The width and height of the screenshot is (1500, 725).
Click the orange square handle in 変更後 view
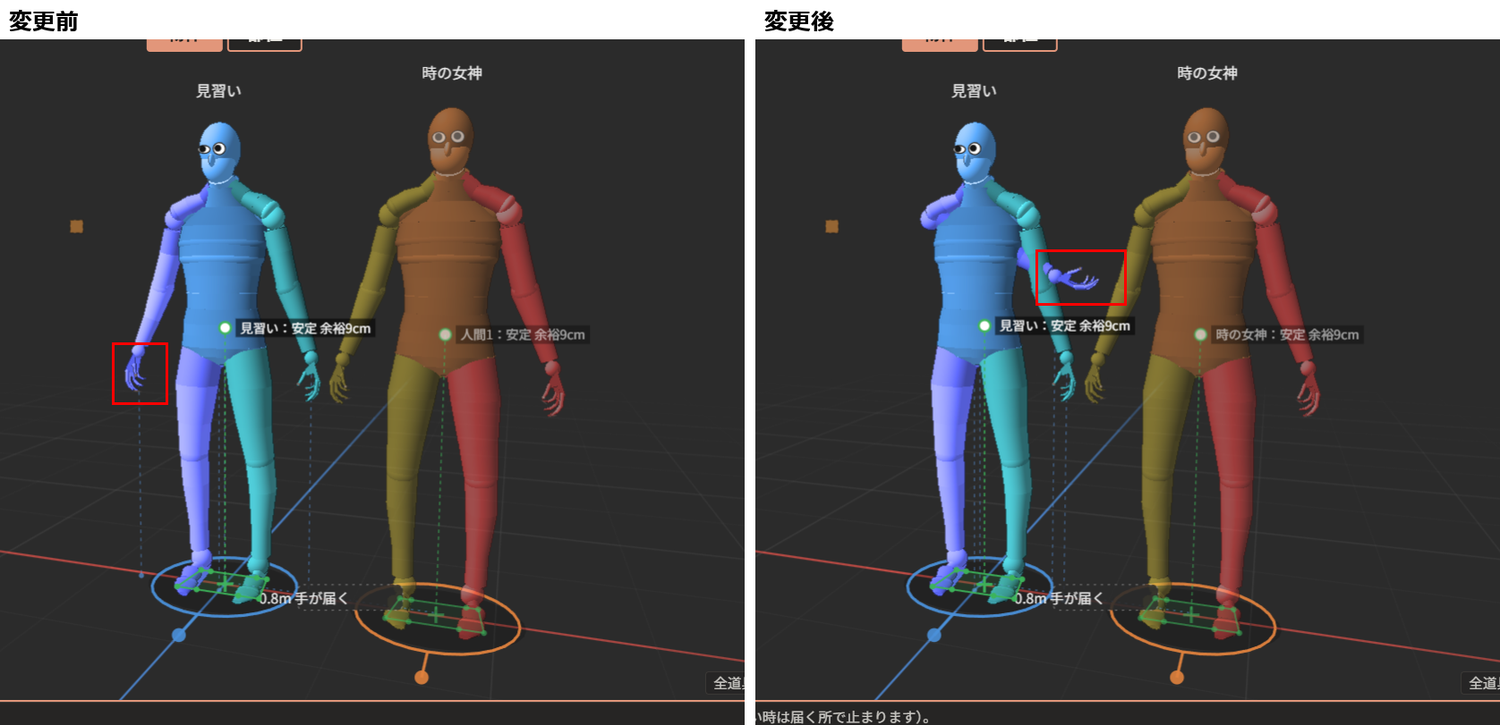click(x=831, y=227)
